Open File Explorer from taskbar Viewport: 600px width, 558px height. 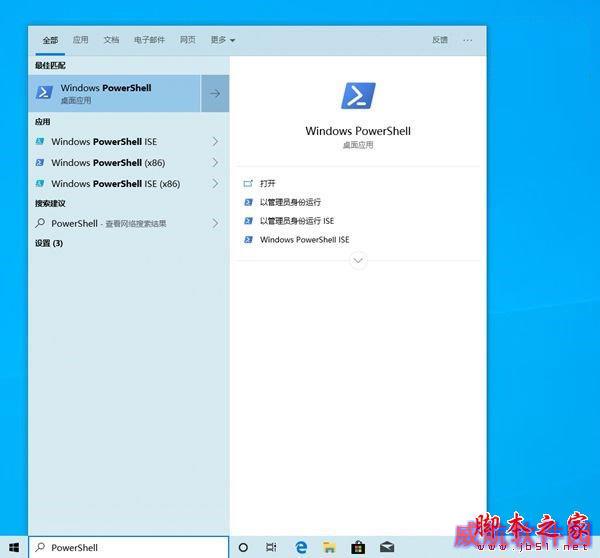coord(329,548)
